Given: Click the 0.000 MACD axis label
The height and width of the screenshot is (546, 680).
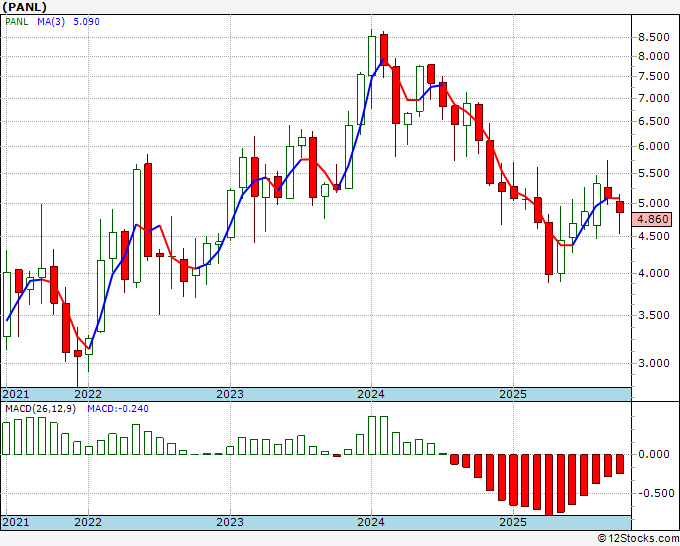Looking at the screenshot, I should (x=654, y=454).
